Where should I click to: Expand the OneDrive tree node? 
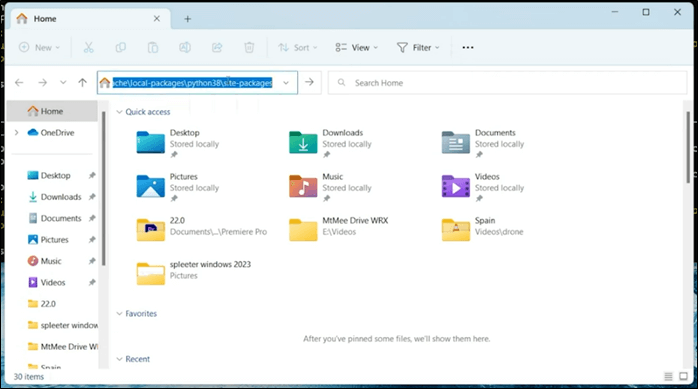click(16, 133)
